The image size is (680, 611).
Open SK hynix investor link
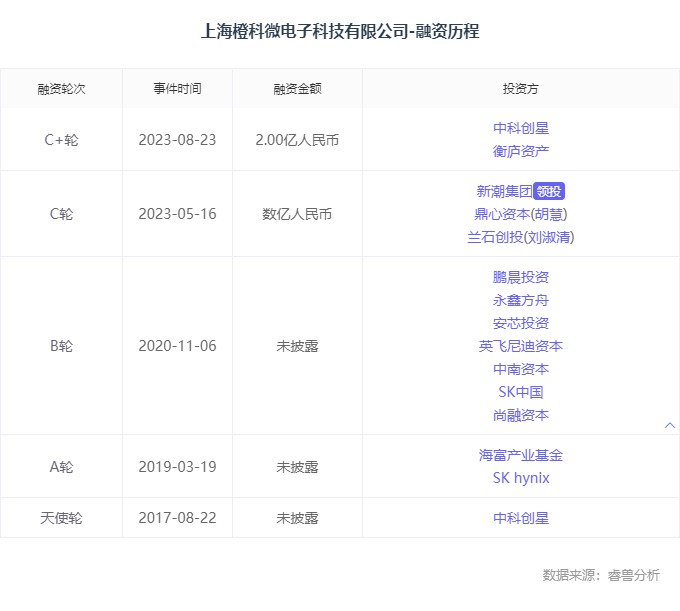[520, 478]
